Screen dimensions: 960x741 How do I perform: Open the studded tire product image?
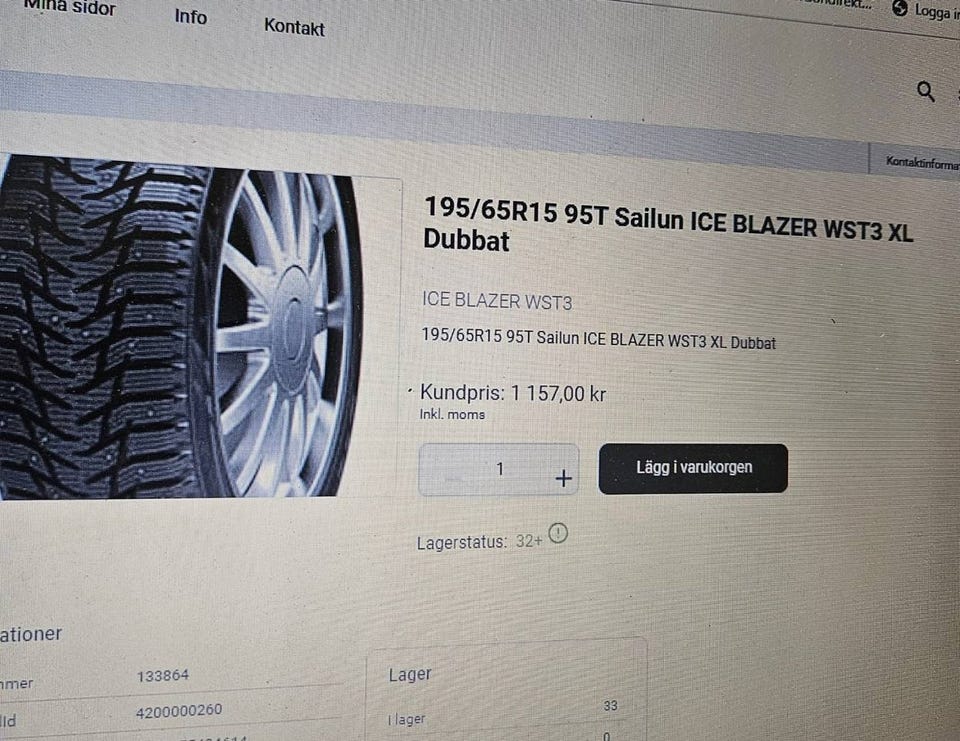(x=182, y=328)
